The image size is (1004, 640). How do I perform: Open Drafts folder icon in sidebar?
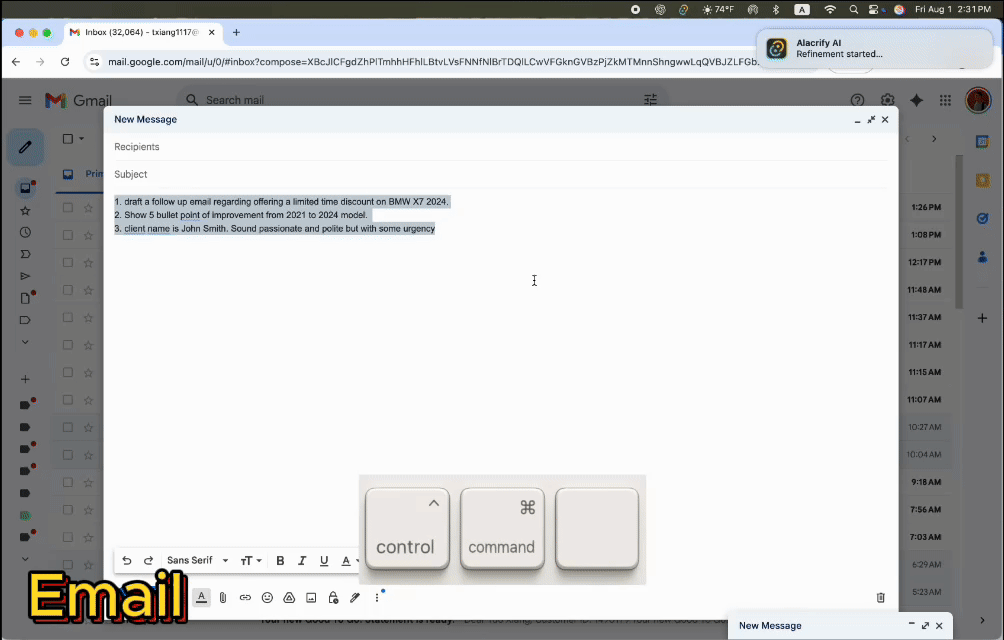point(25,298)
